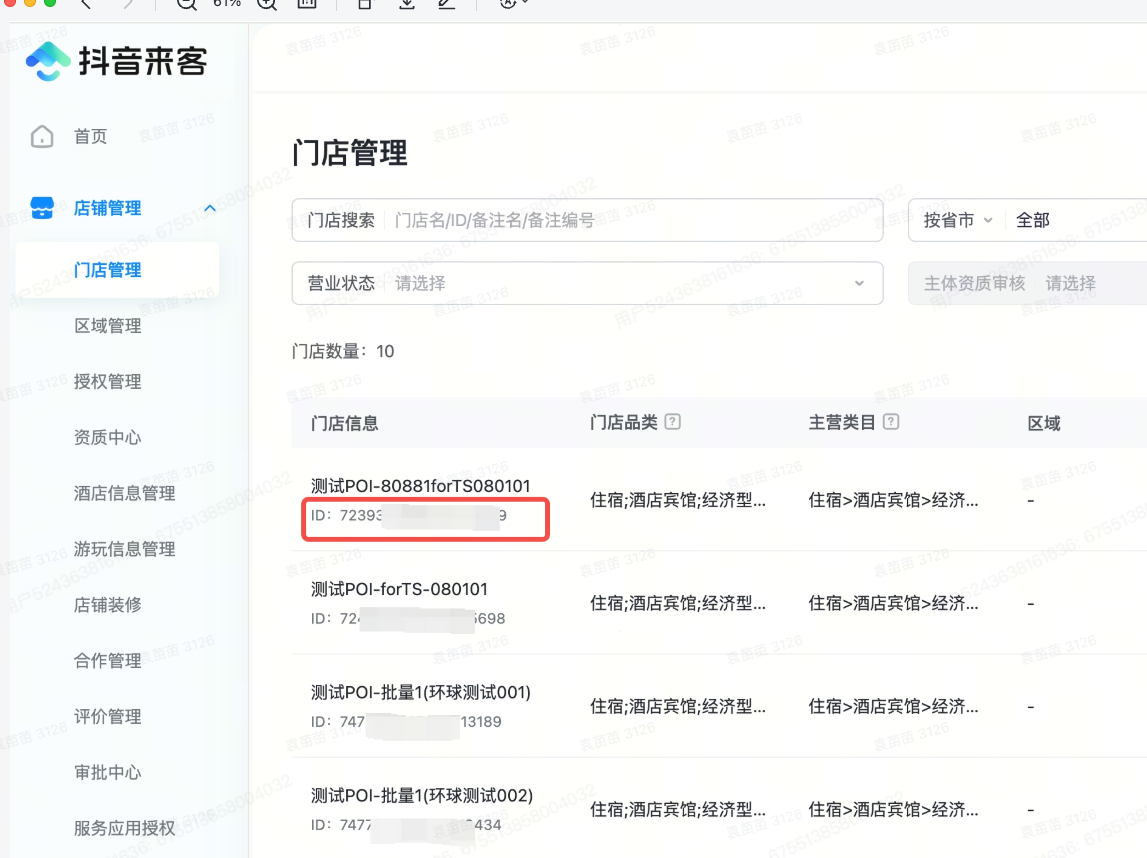The height and width of the screenshot is (858, 1147).
Task: Select 酒店信息管理 sidebar item
Action: pyautogui.click(x=124, y=493)
